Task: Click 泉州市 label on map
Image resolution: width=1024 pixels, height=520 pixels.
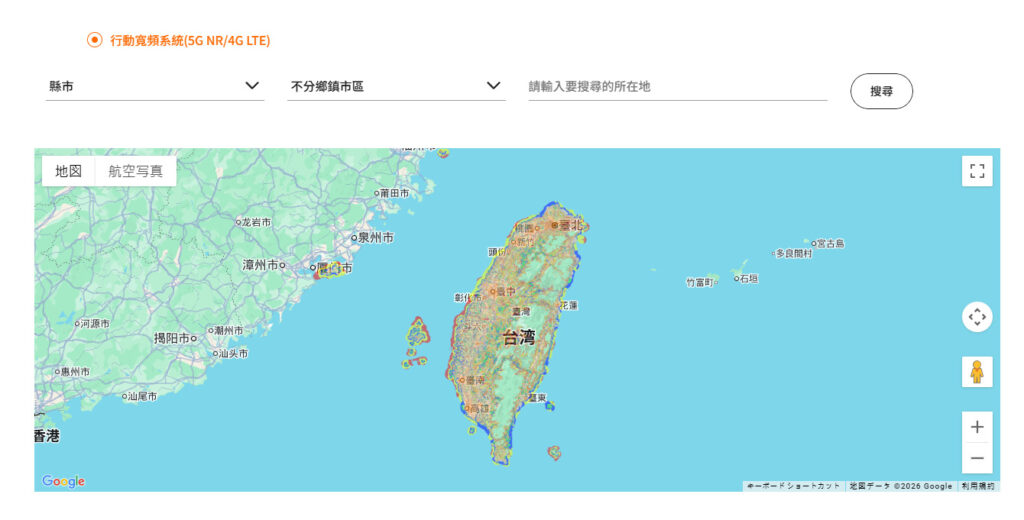Action: click(x=376, y=238)
